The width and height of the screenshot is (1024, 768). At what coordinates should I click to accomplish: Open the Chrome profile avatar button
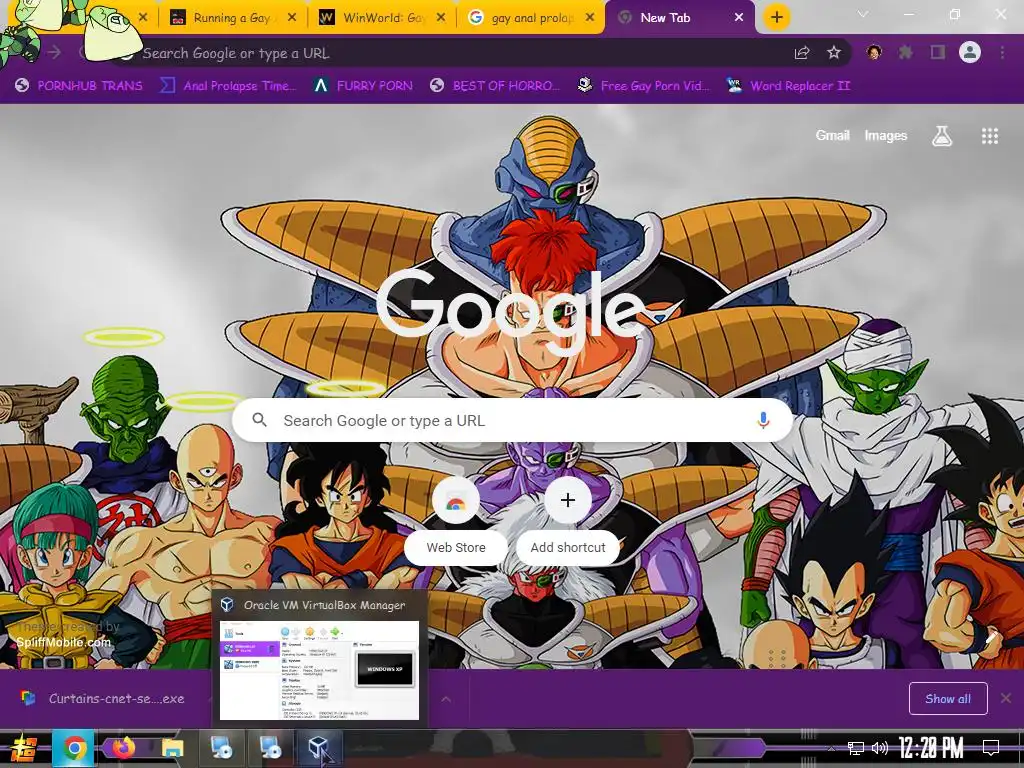pyautogui.click(x=970, y=52)
